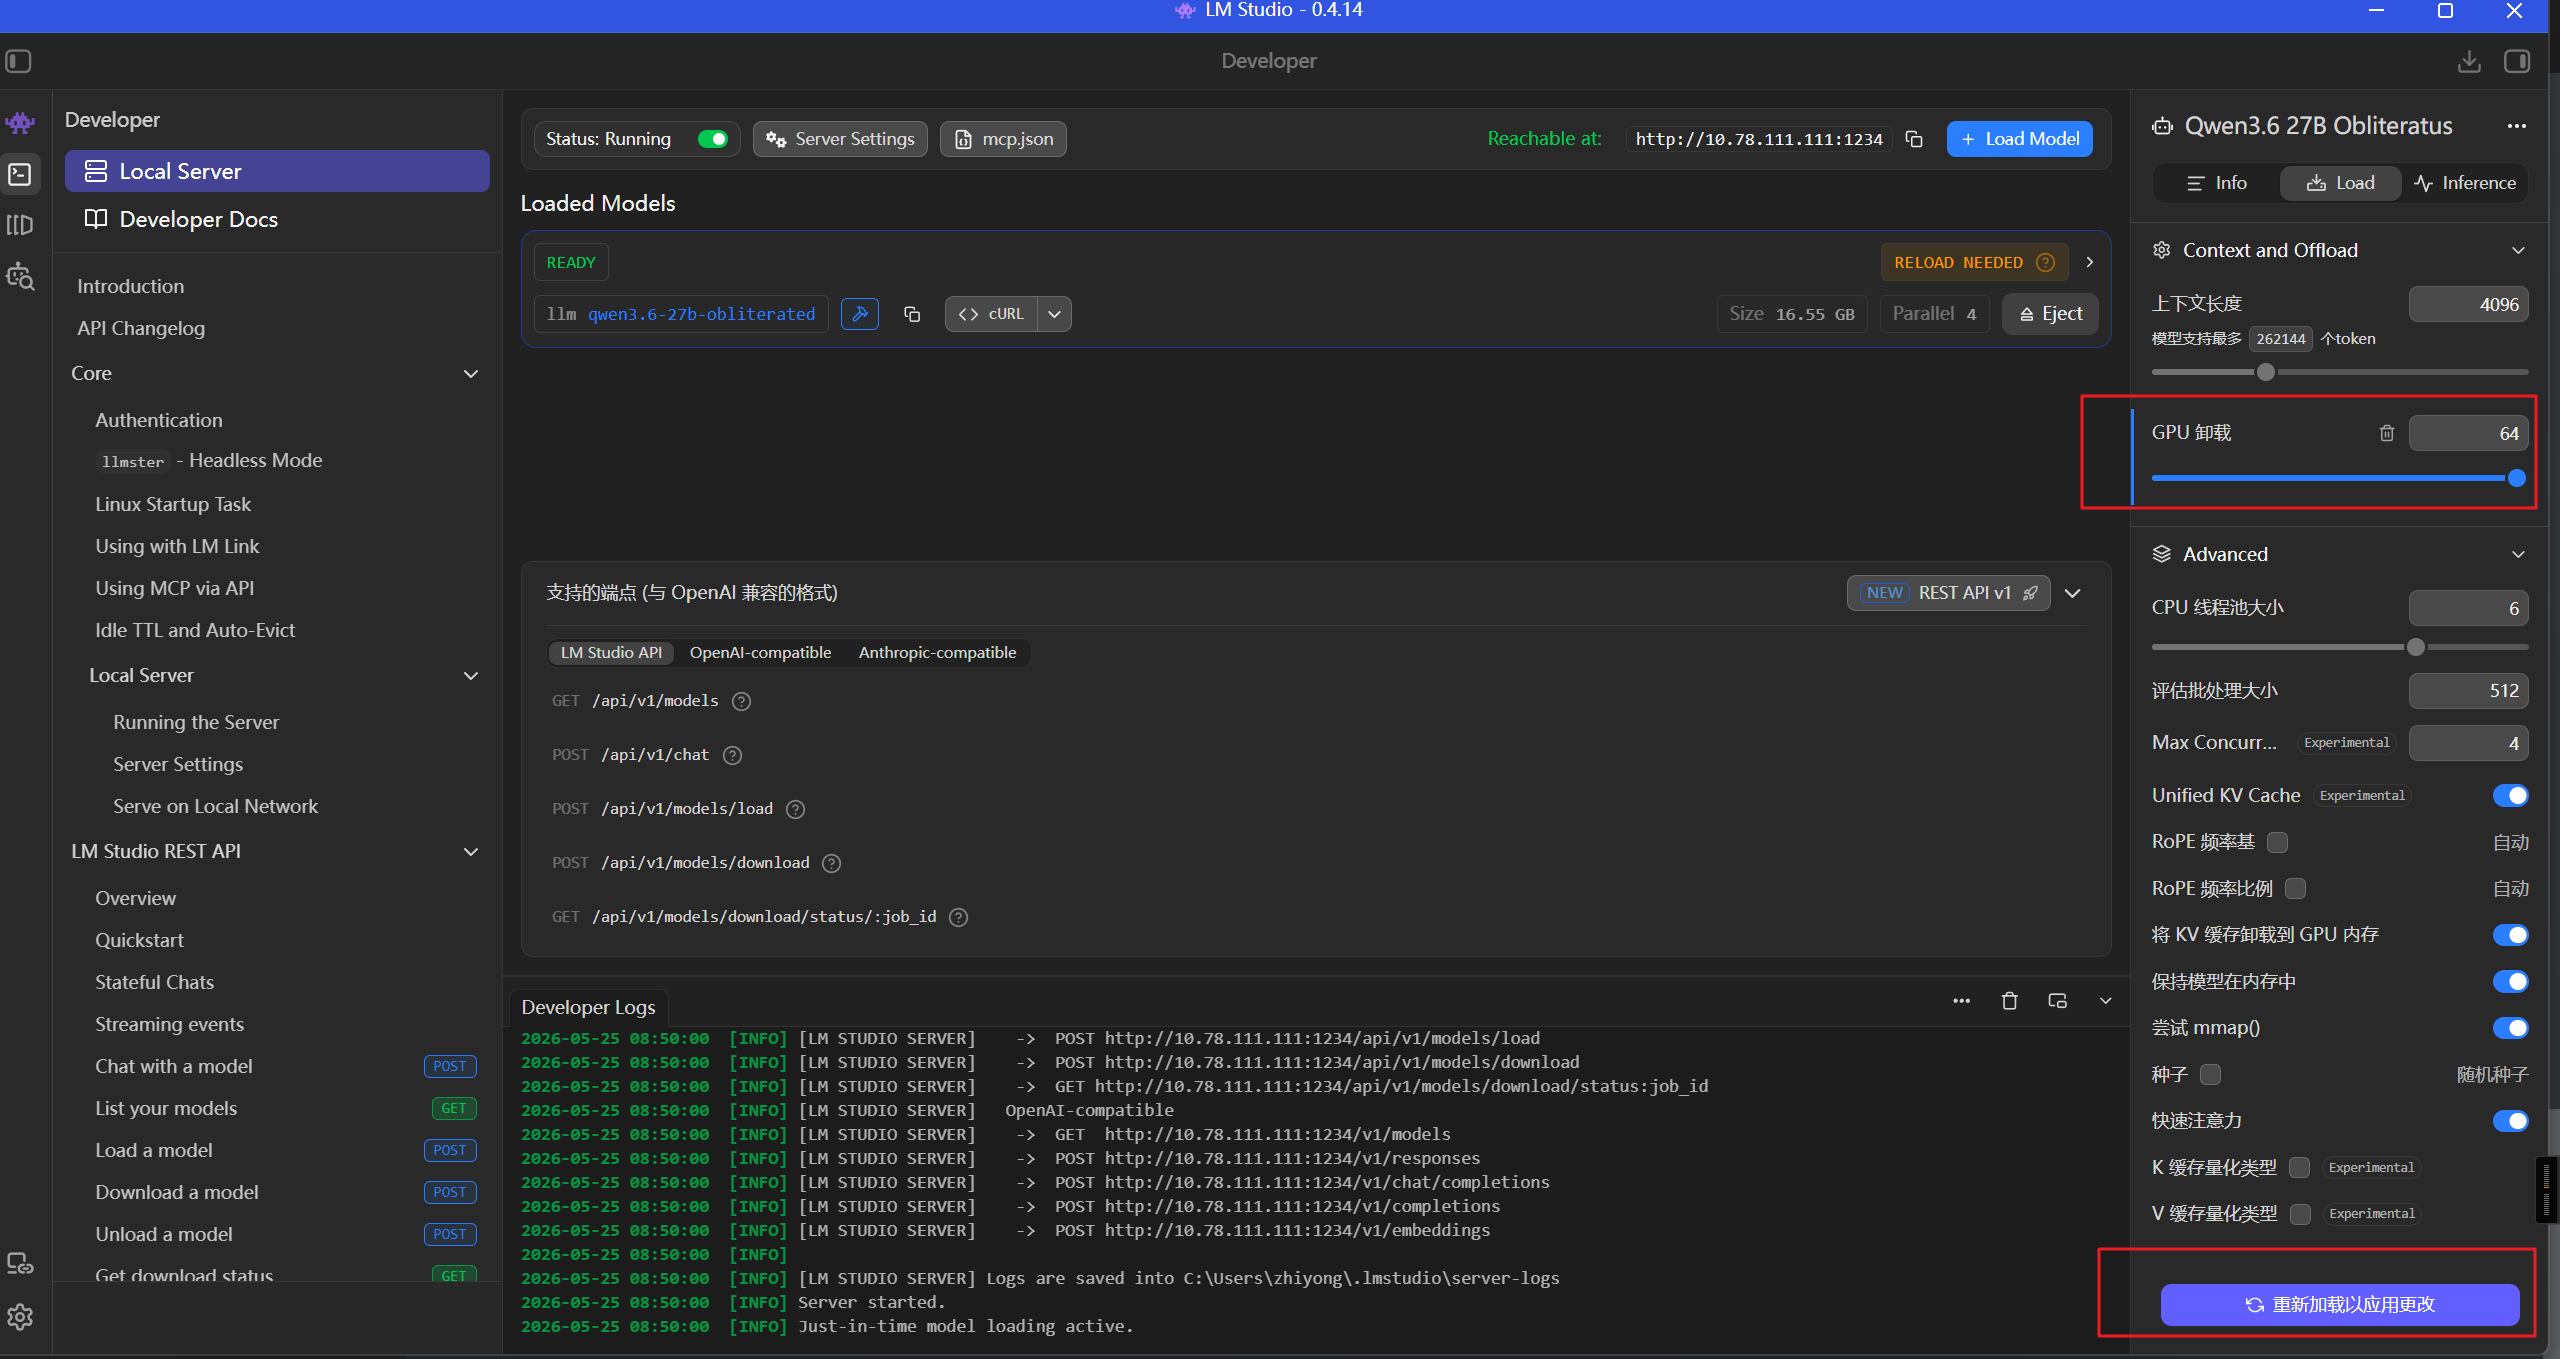This screenshot has width=2560, height=1359.
Task: Collapse the Context and Offload section
Action: (x=2518, y=250)
